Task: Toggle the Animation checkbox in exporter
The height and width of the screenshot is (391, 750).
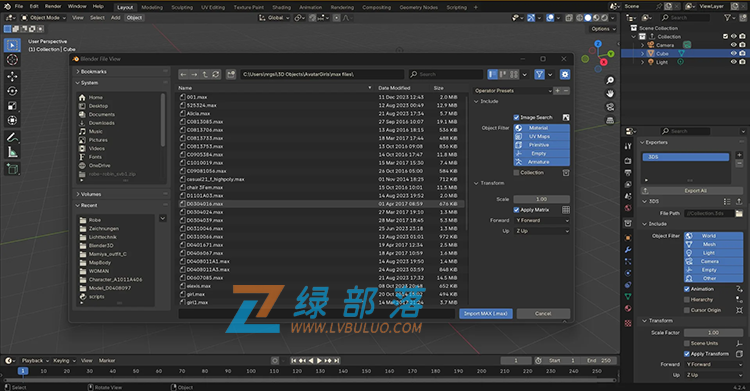Action: [687, 289]
